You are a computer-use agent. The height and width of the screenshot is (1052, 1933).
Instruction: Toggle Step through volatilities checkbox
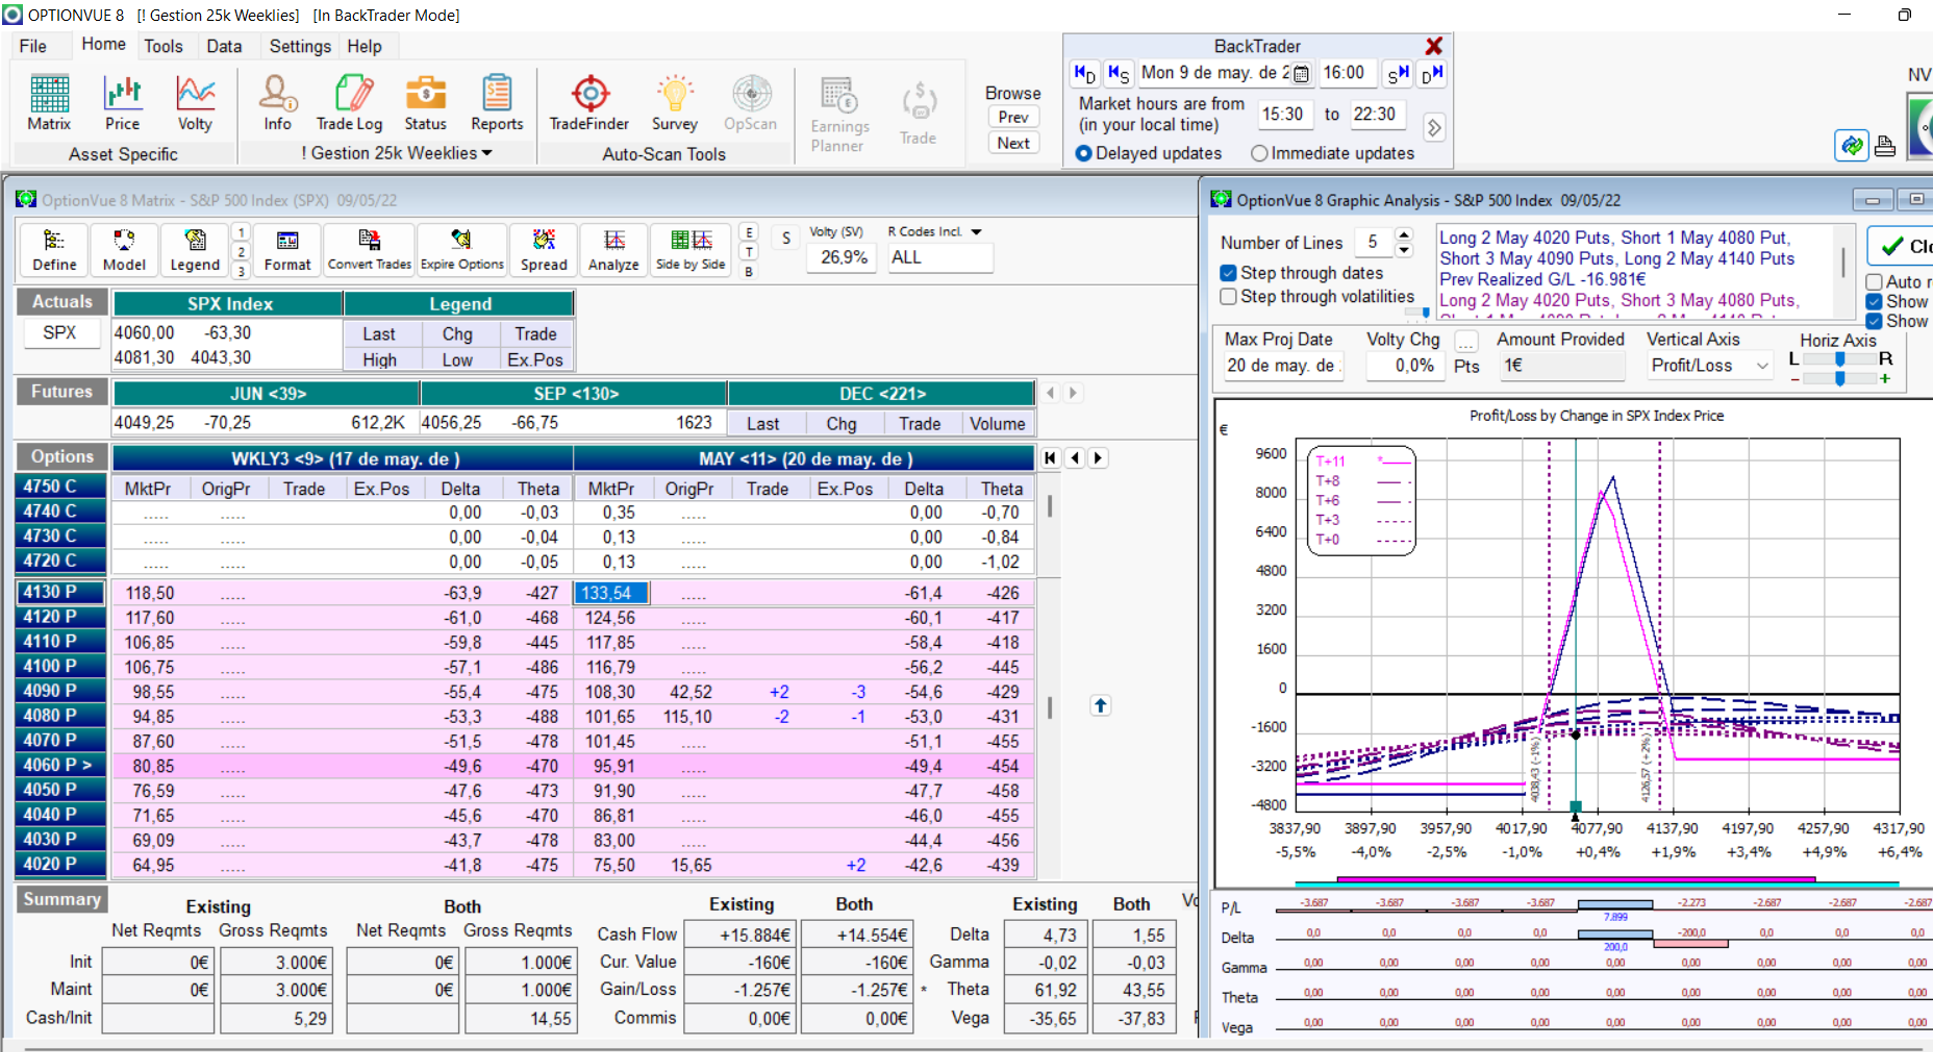point(1228,297)
